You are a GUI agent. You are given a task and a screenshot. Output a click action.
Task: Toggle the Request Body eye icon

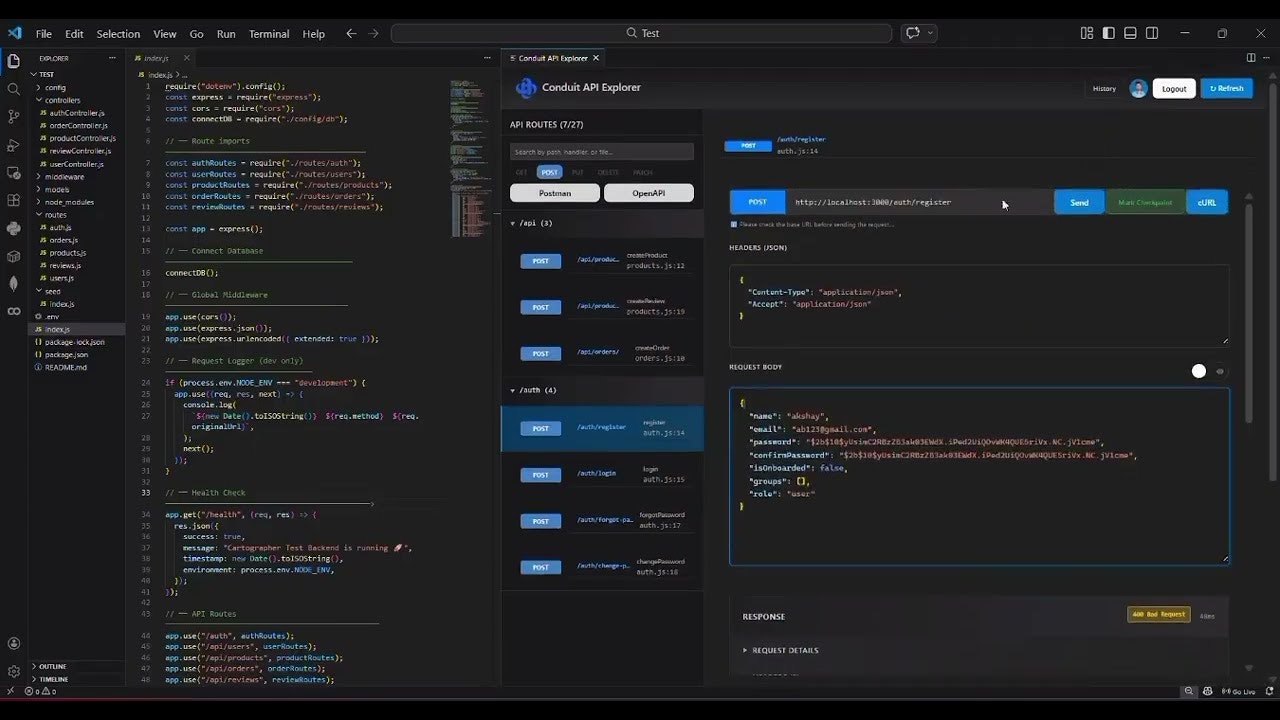tap(1220, 371)
